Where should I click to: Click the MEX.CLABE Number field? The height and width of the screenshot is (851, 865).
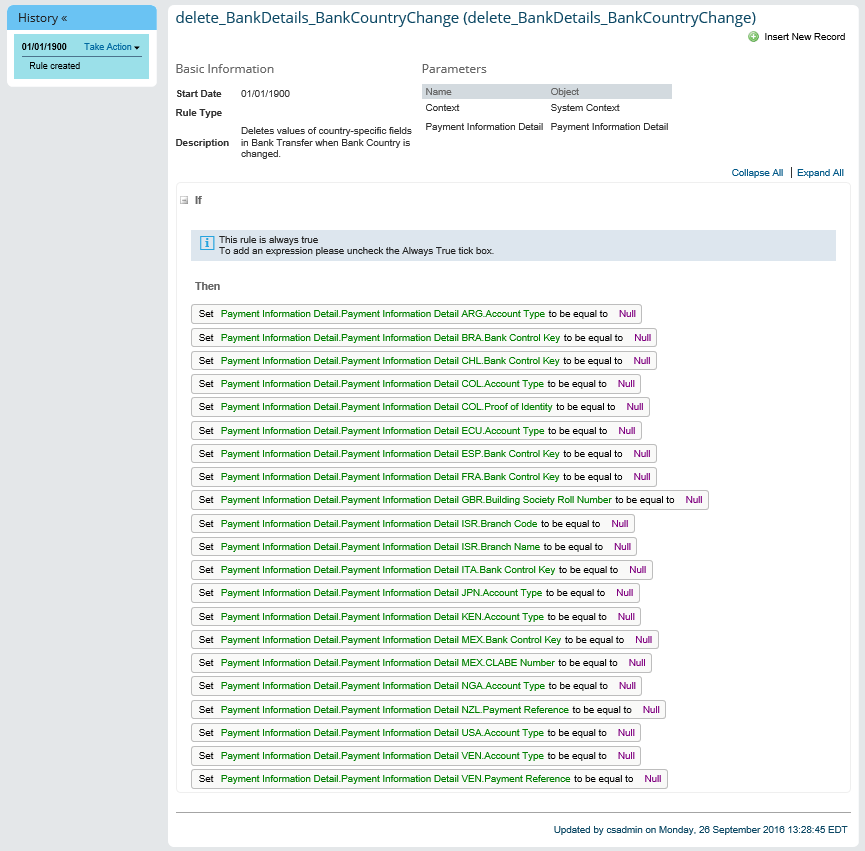387,663
